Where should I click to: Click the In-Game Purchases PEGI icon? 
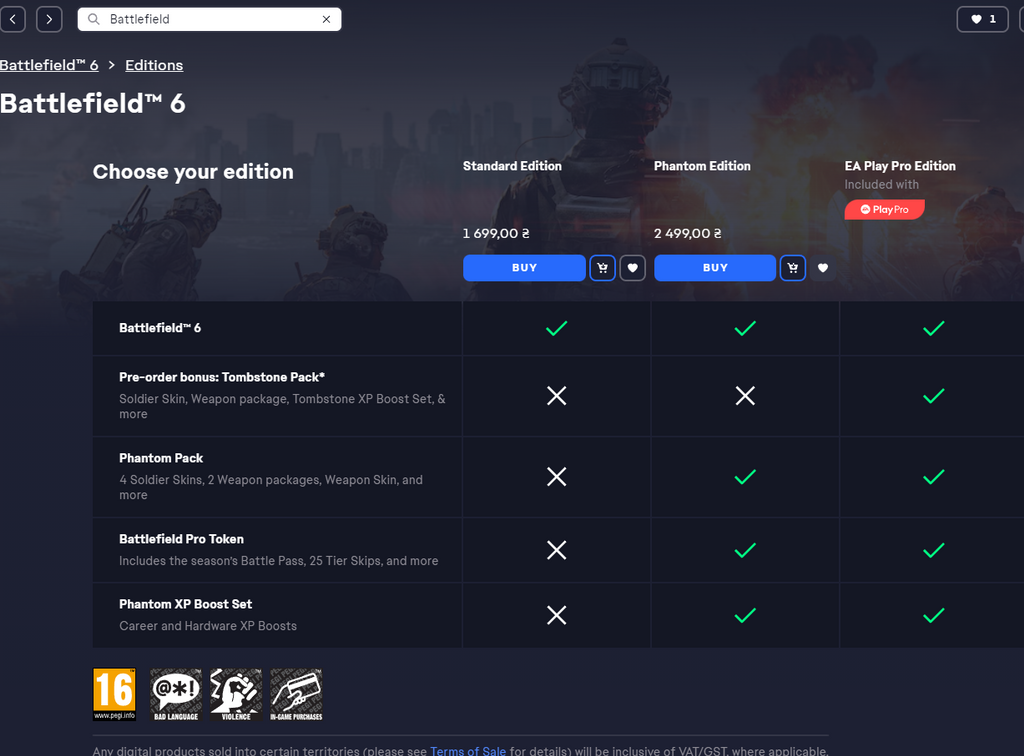click(x=296, y=694)
